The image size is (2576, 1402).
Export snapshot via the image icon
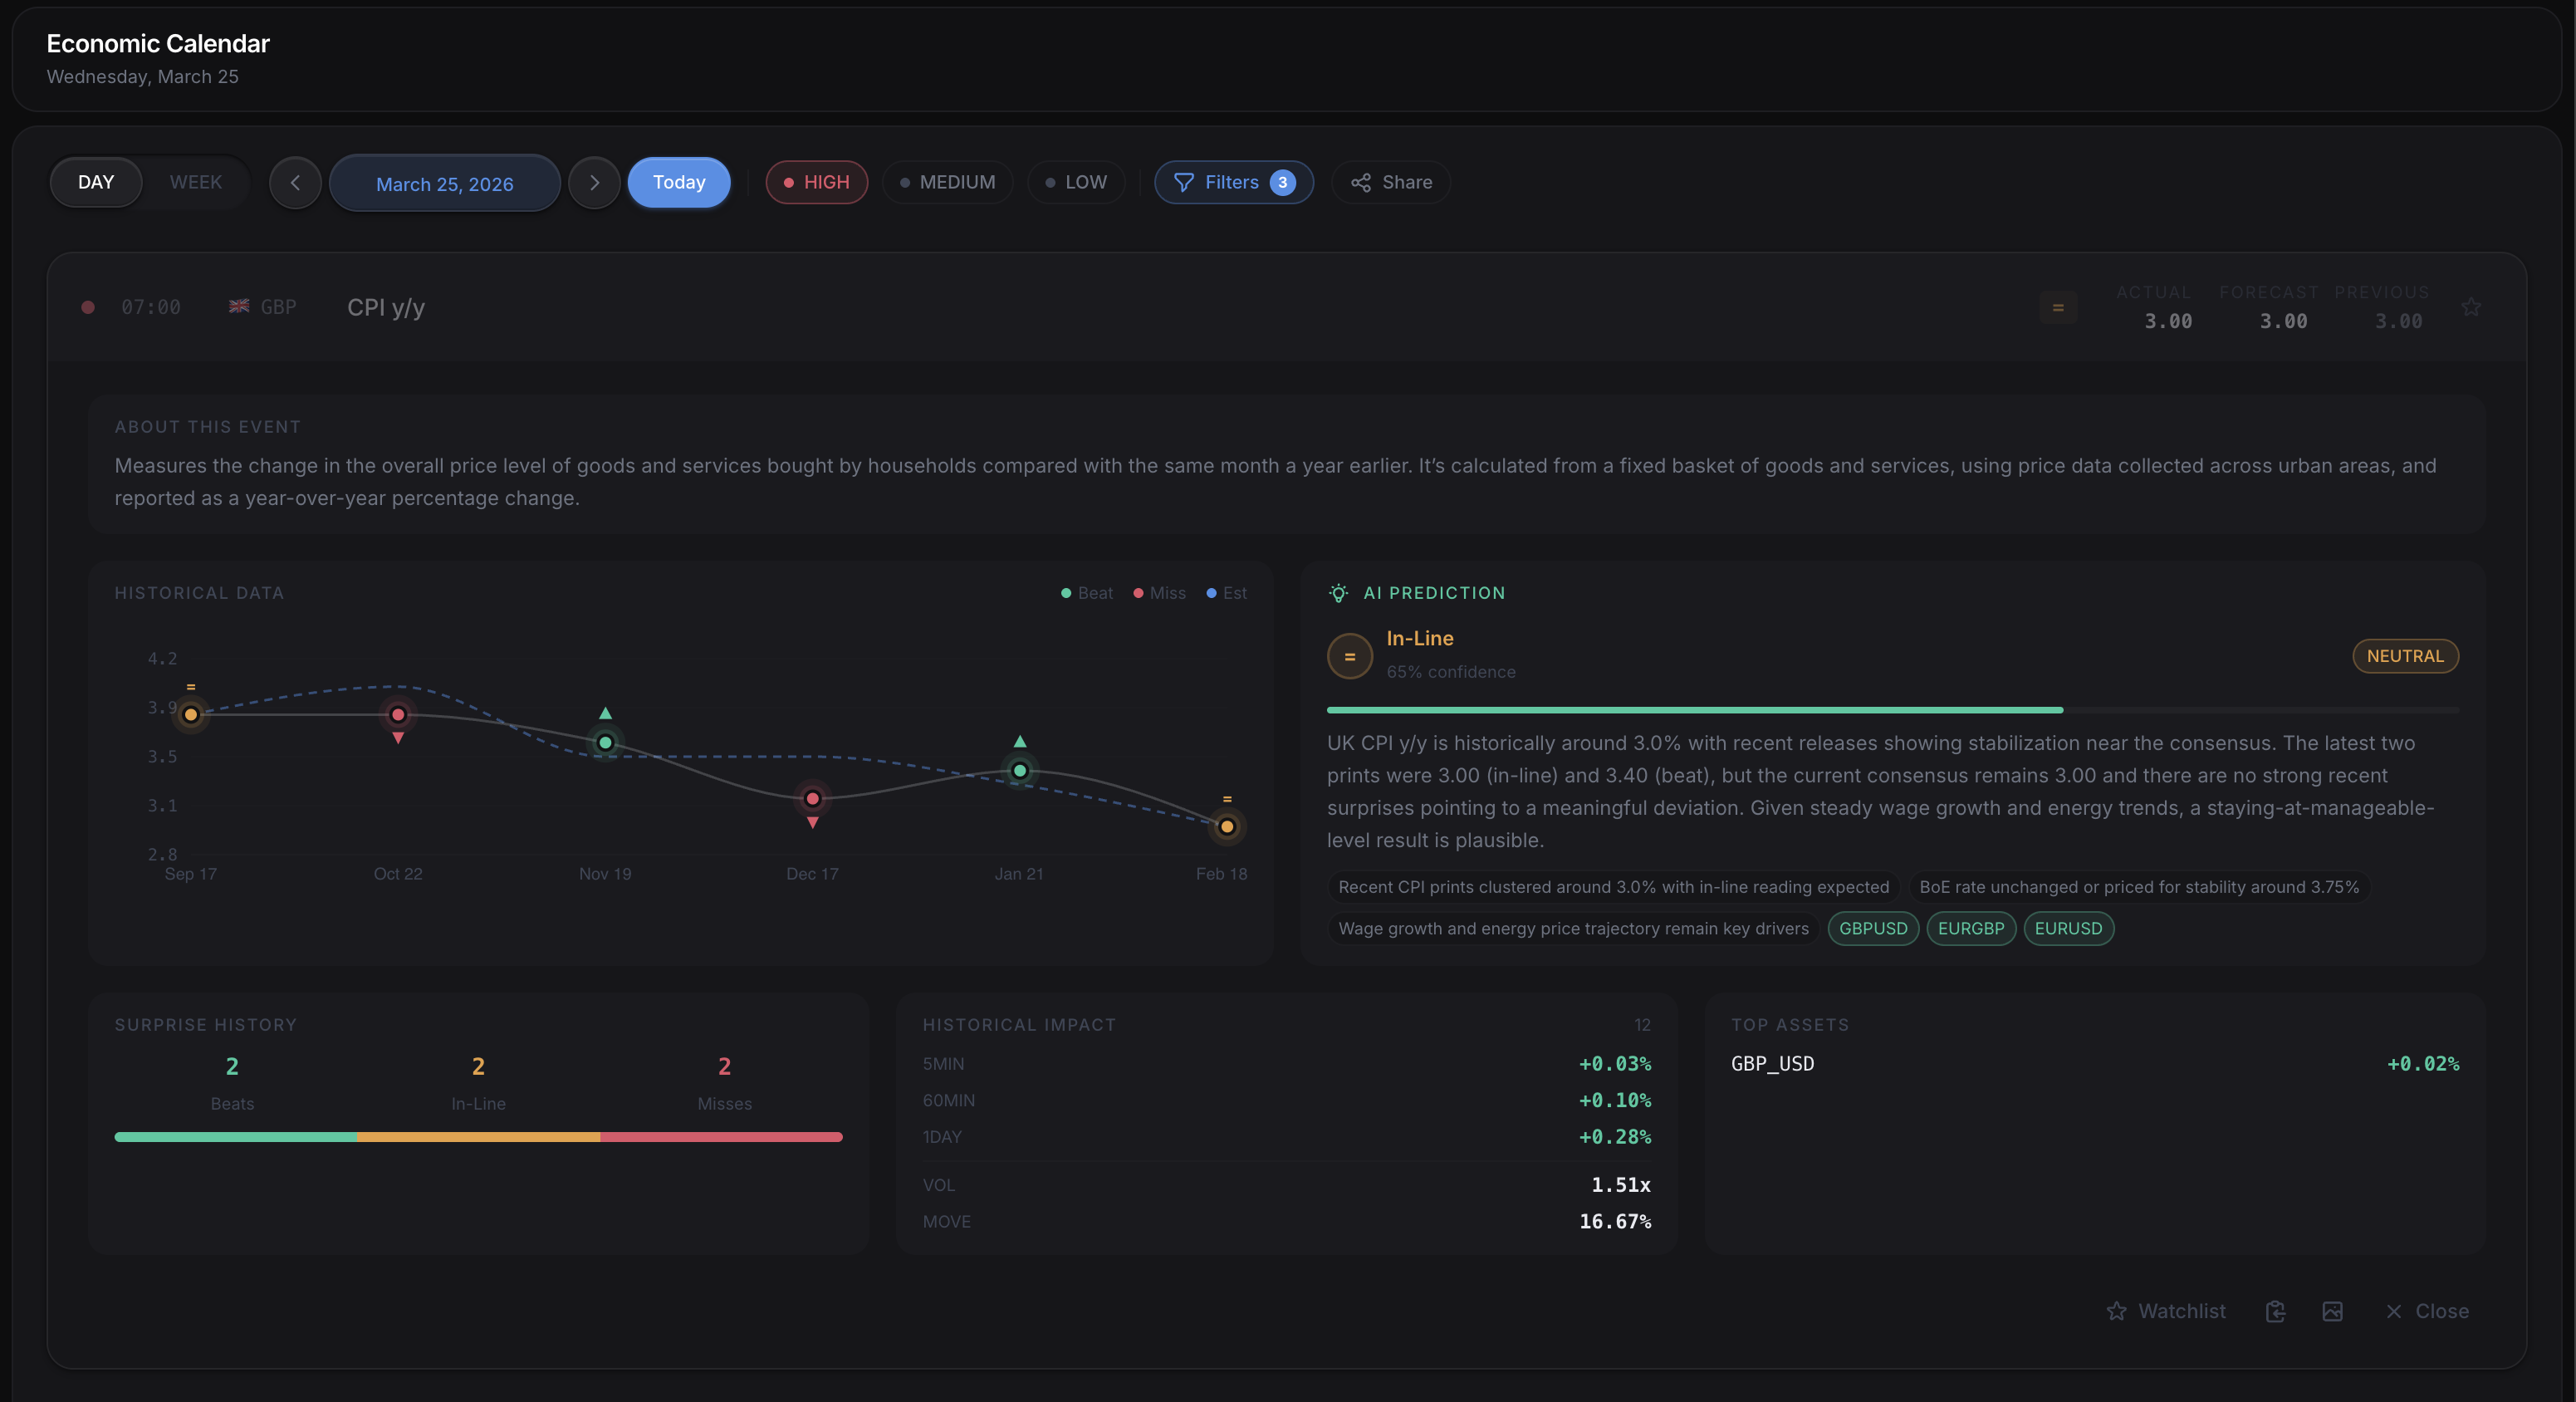(x=2332, y=1310)
